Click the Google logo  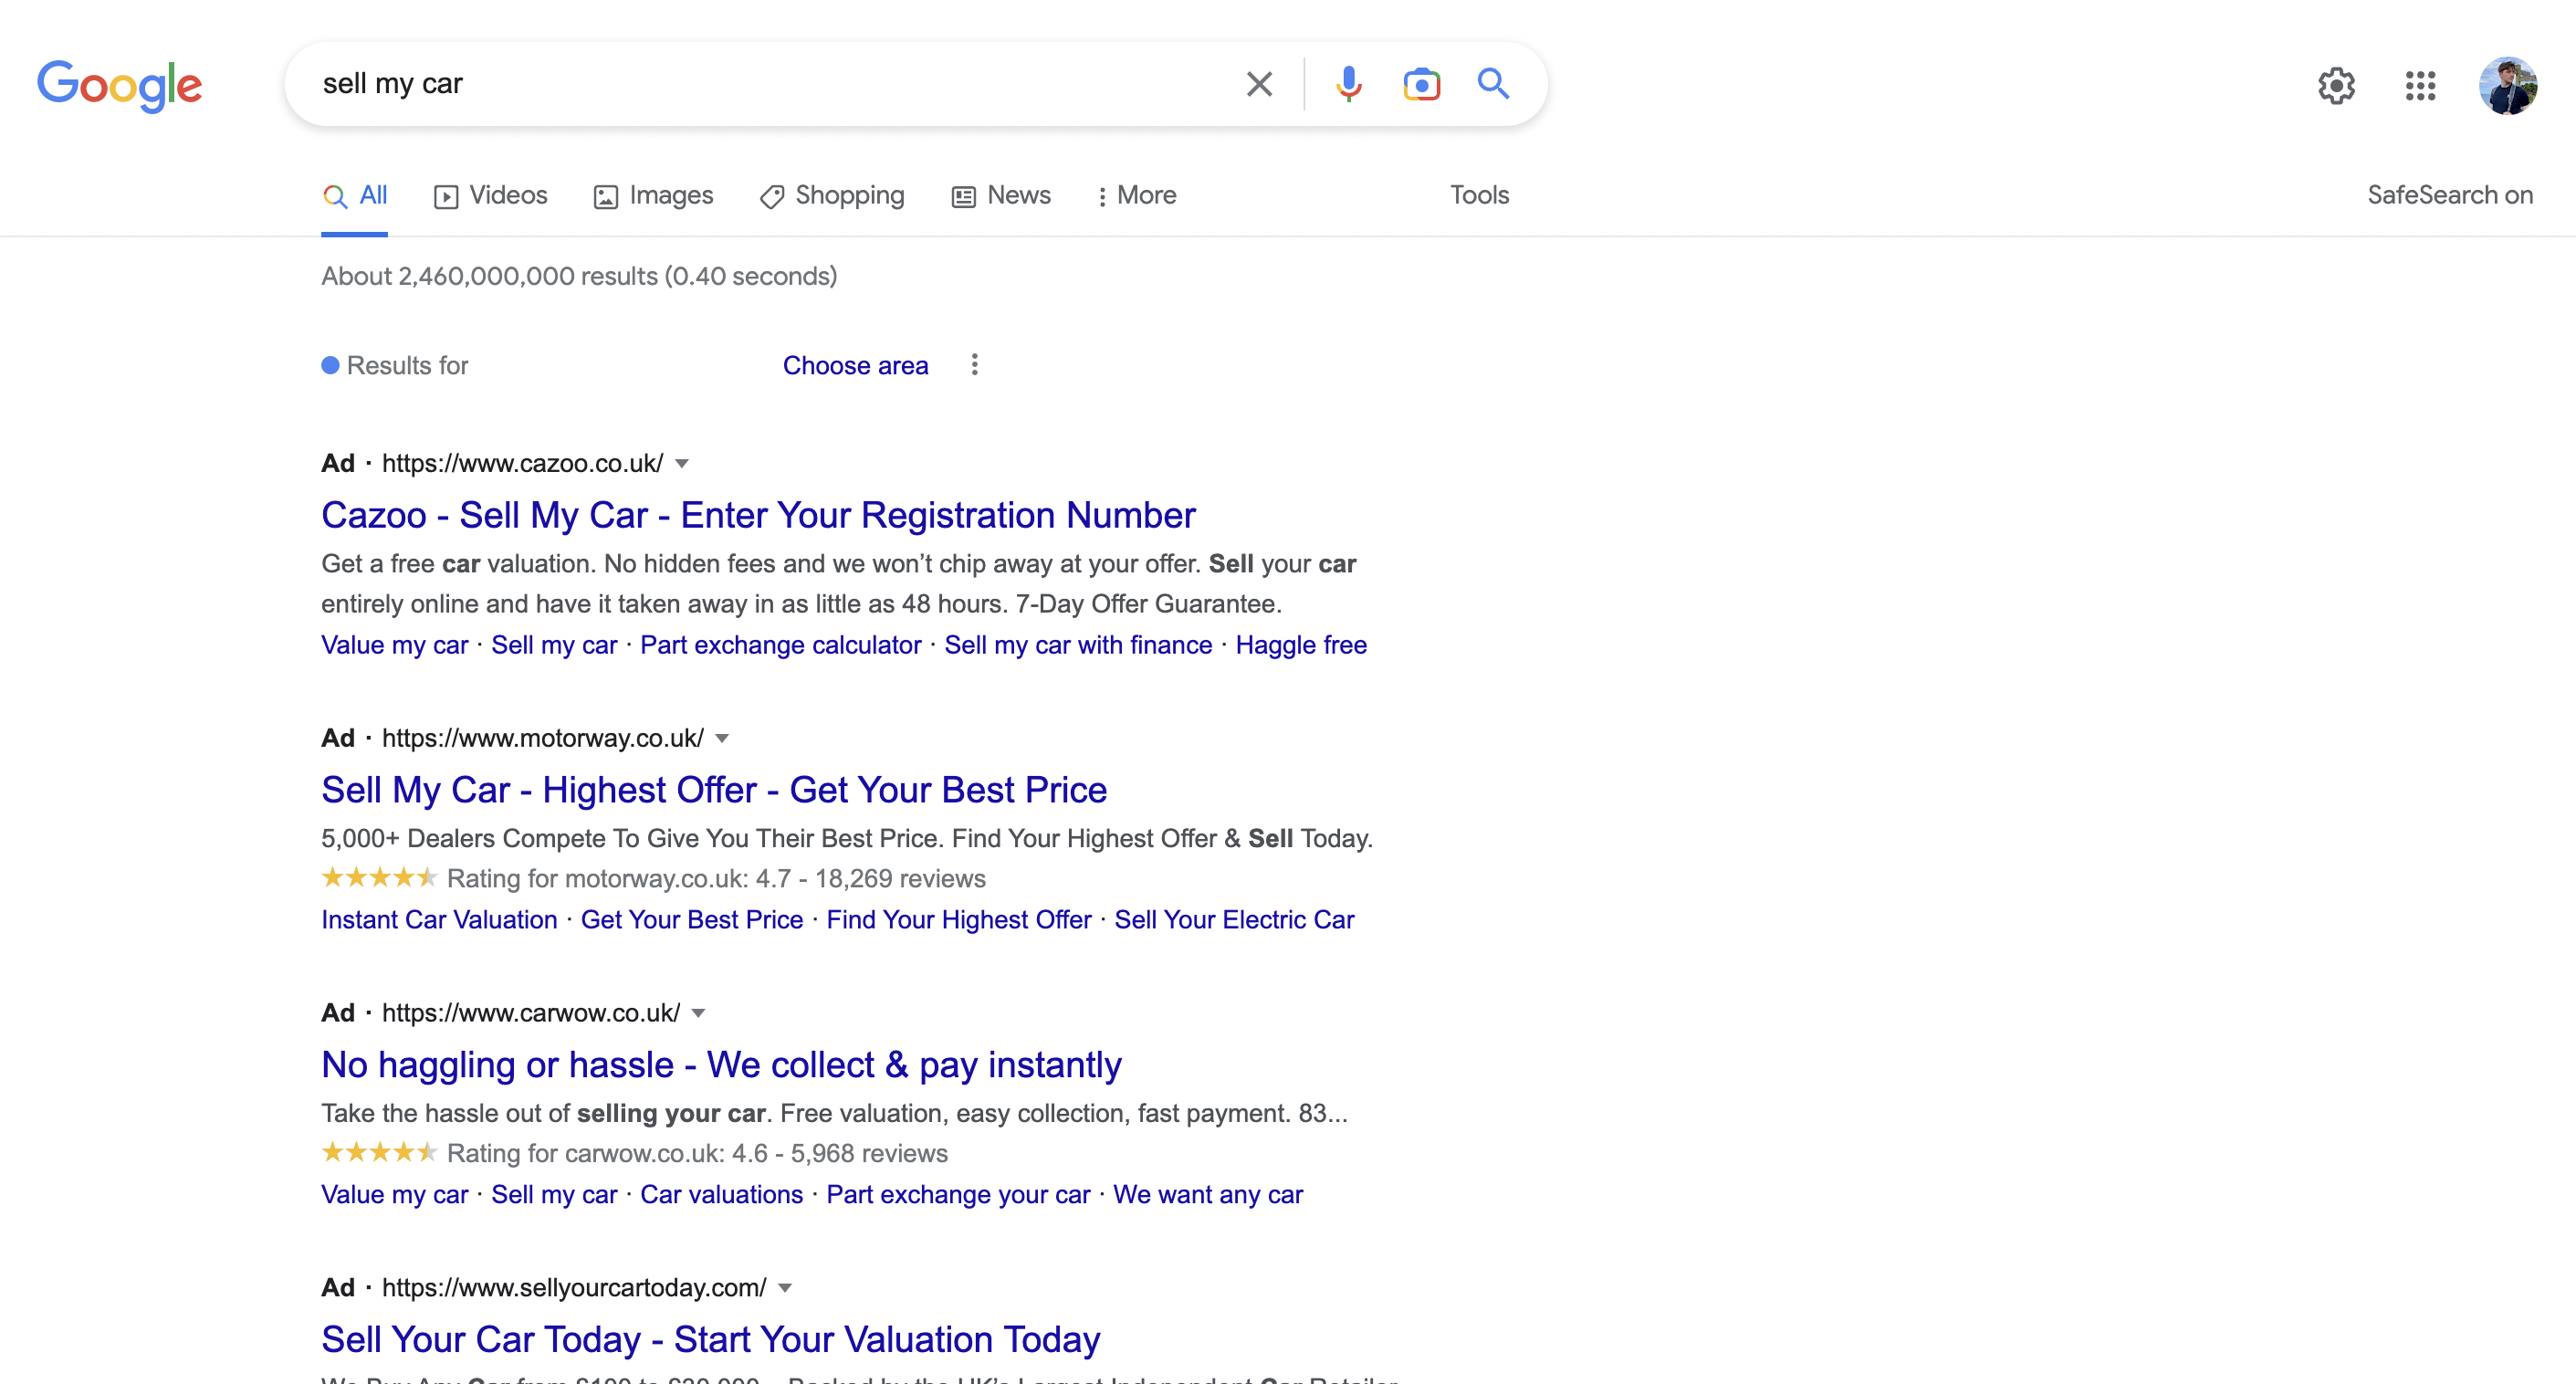(x=119, y=85)
